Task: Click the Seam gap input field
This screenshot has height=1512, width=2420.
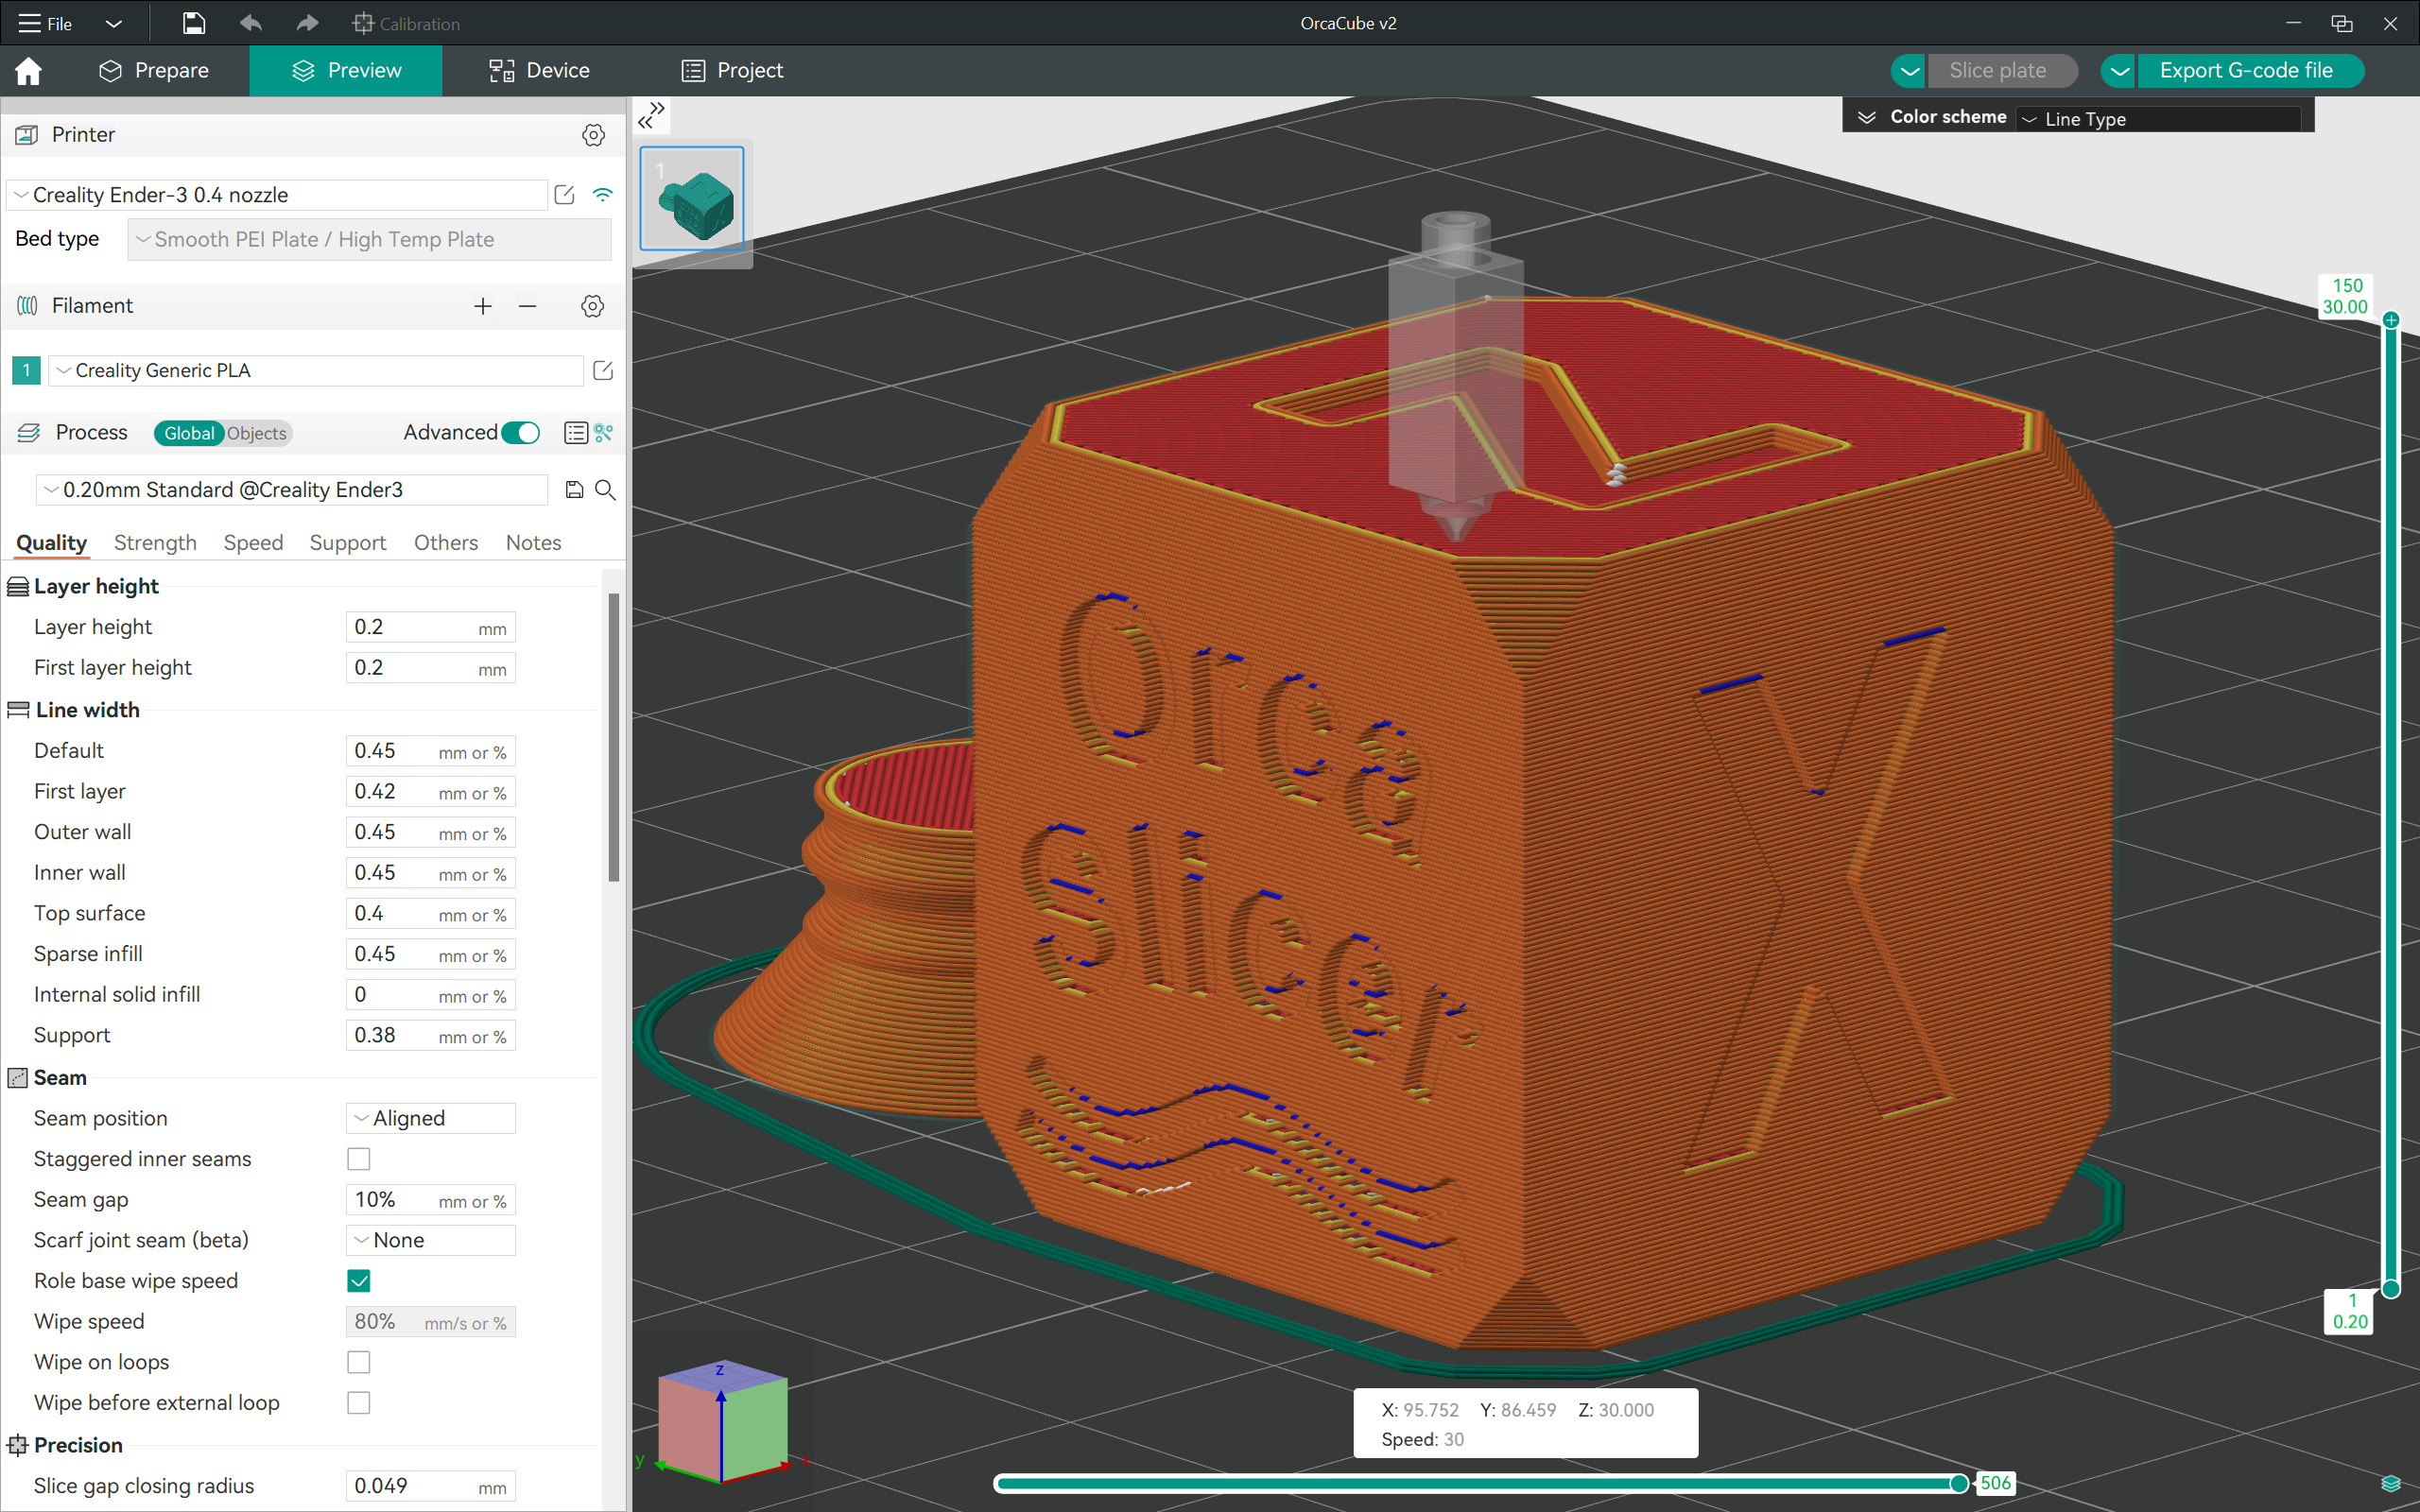Action: click(x=431, y=1200)
